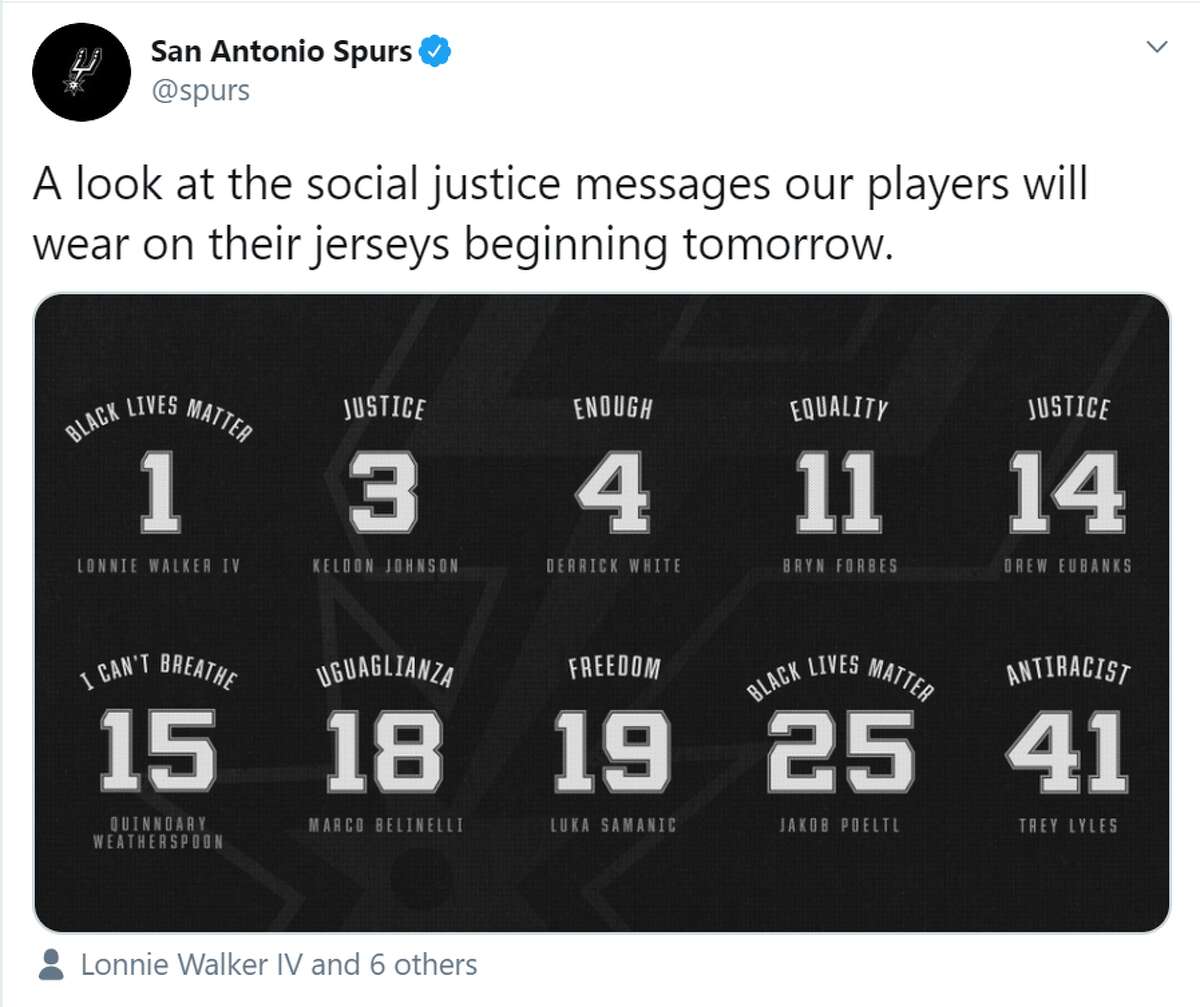Click jersey number 14 Drew Eubanks
This screenshot has width=1200, height=1007.
1067,492
